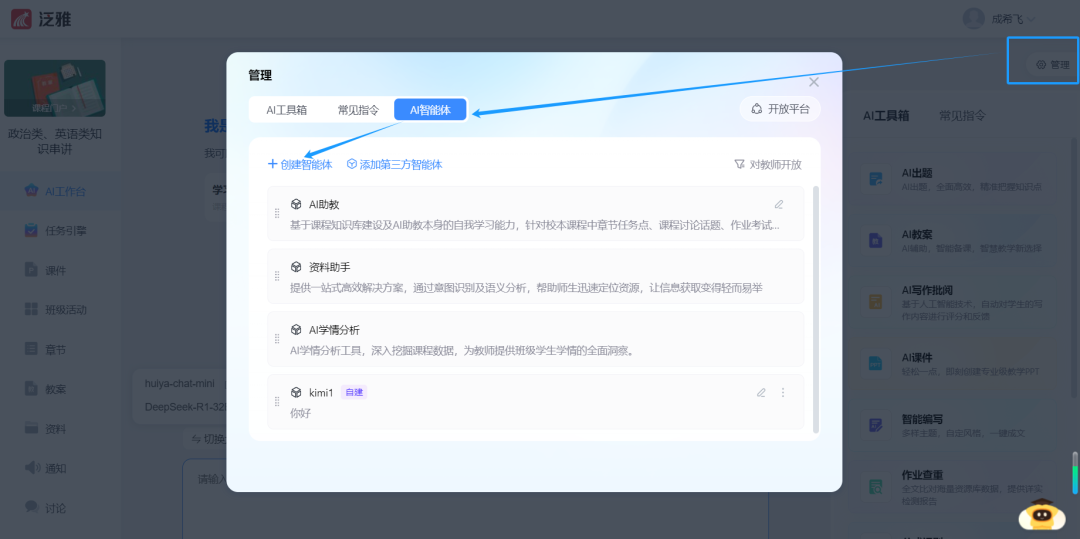Click 添加第三方智能体 link
Screen dimensions: 1080x539
pyautogui.click(x=394, y=165)
